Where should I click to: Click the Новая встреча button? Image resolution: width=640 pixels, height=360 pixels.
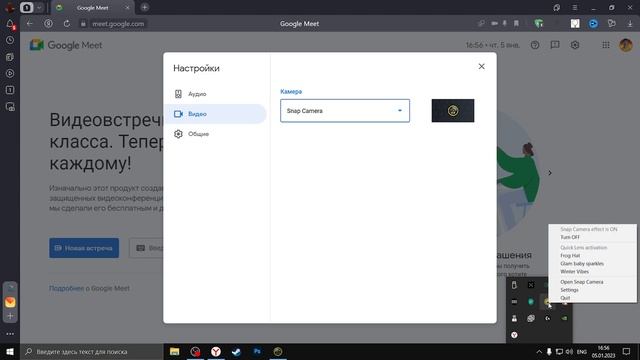pos(84,248)
